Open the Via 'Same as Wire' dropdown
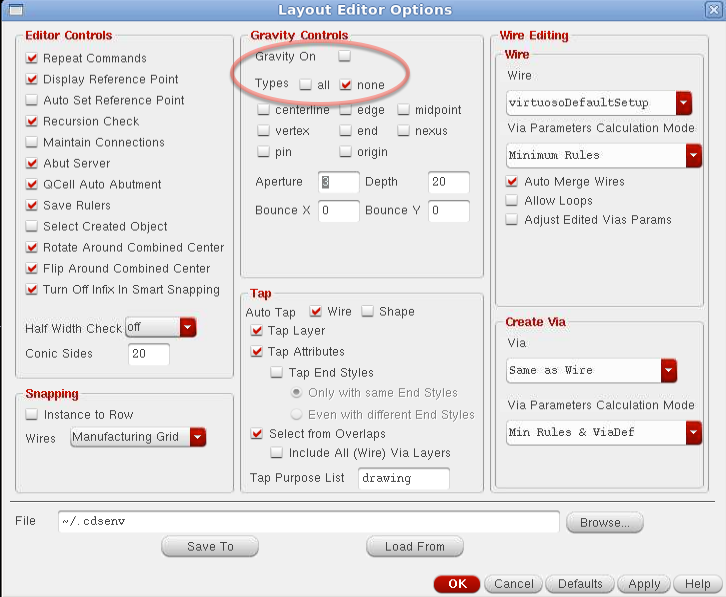Image resolution: width=726 pixels, height=597 pixels. [669, 370]
